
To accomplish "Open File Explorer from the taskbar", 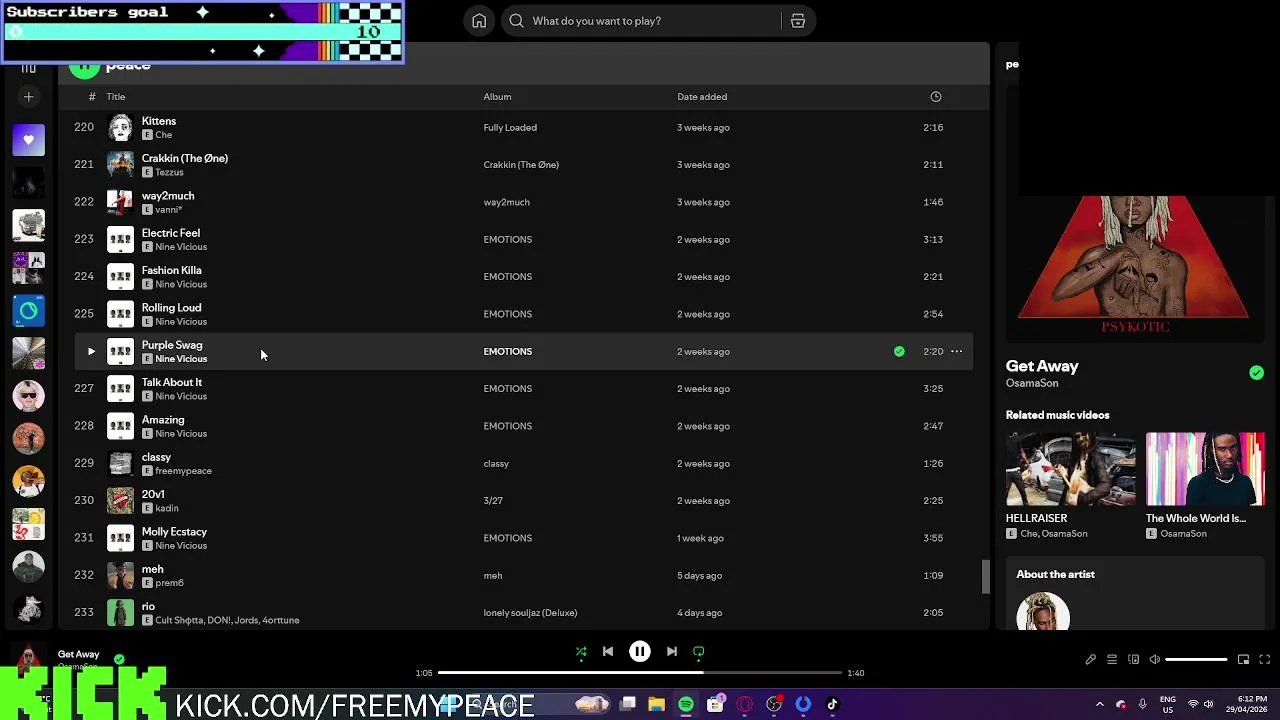I will click(657, 705).
